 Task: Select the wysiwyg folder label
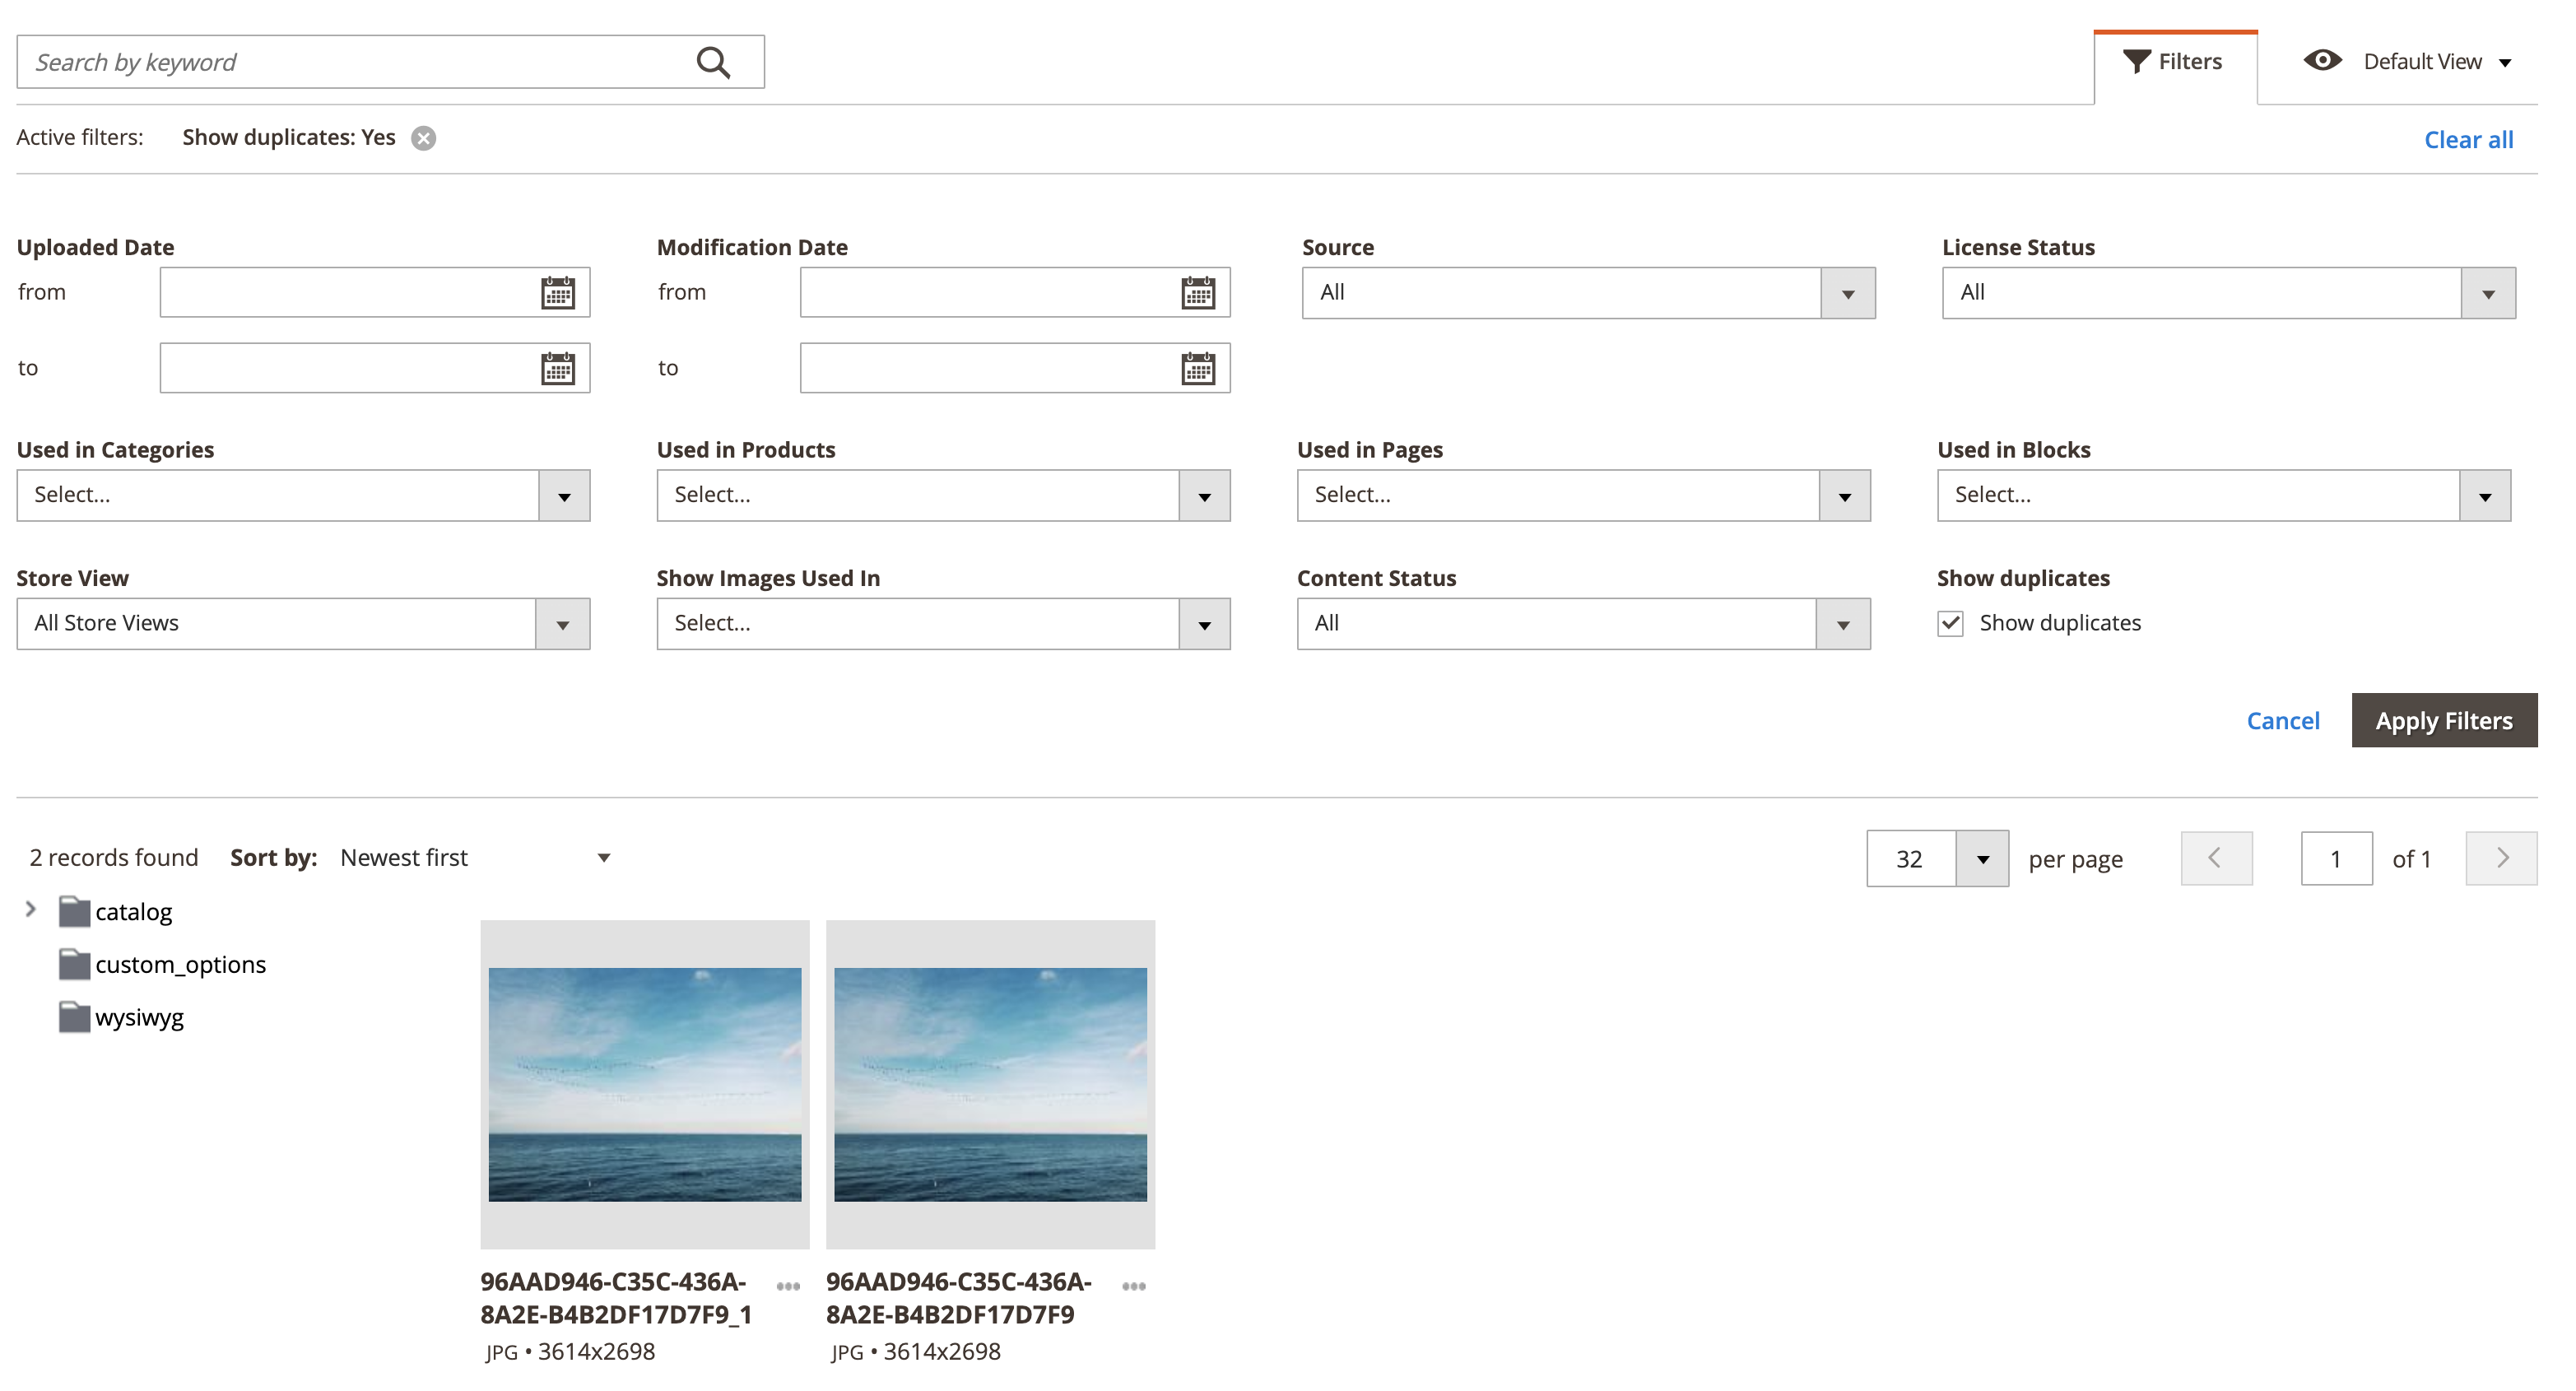pos(140,1018)
